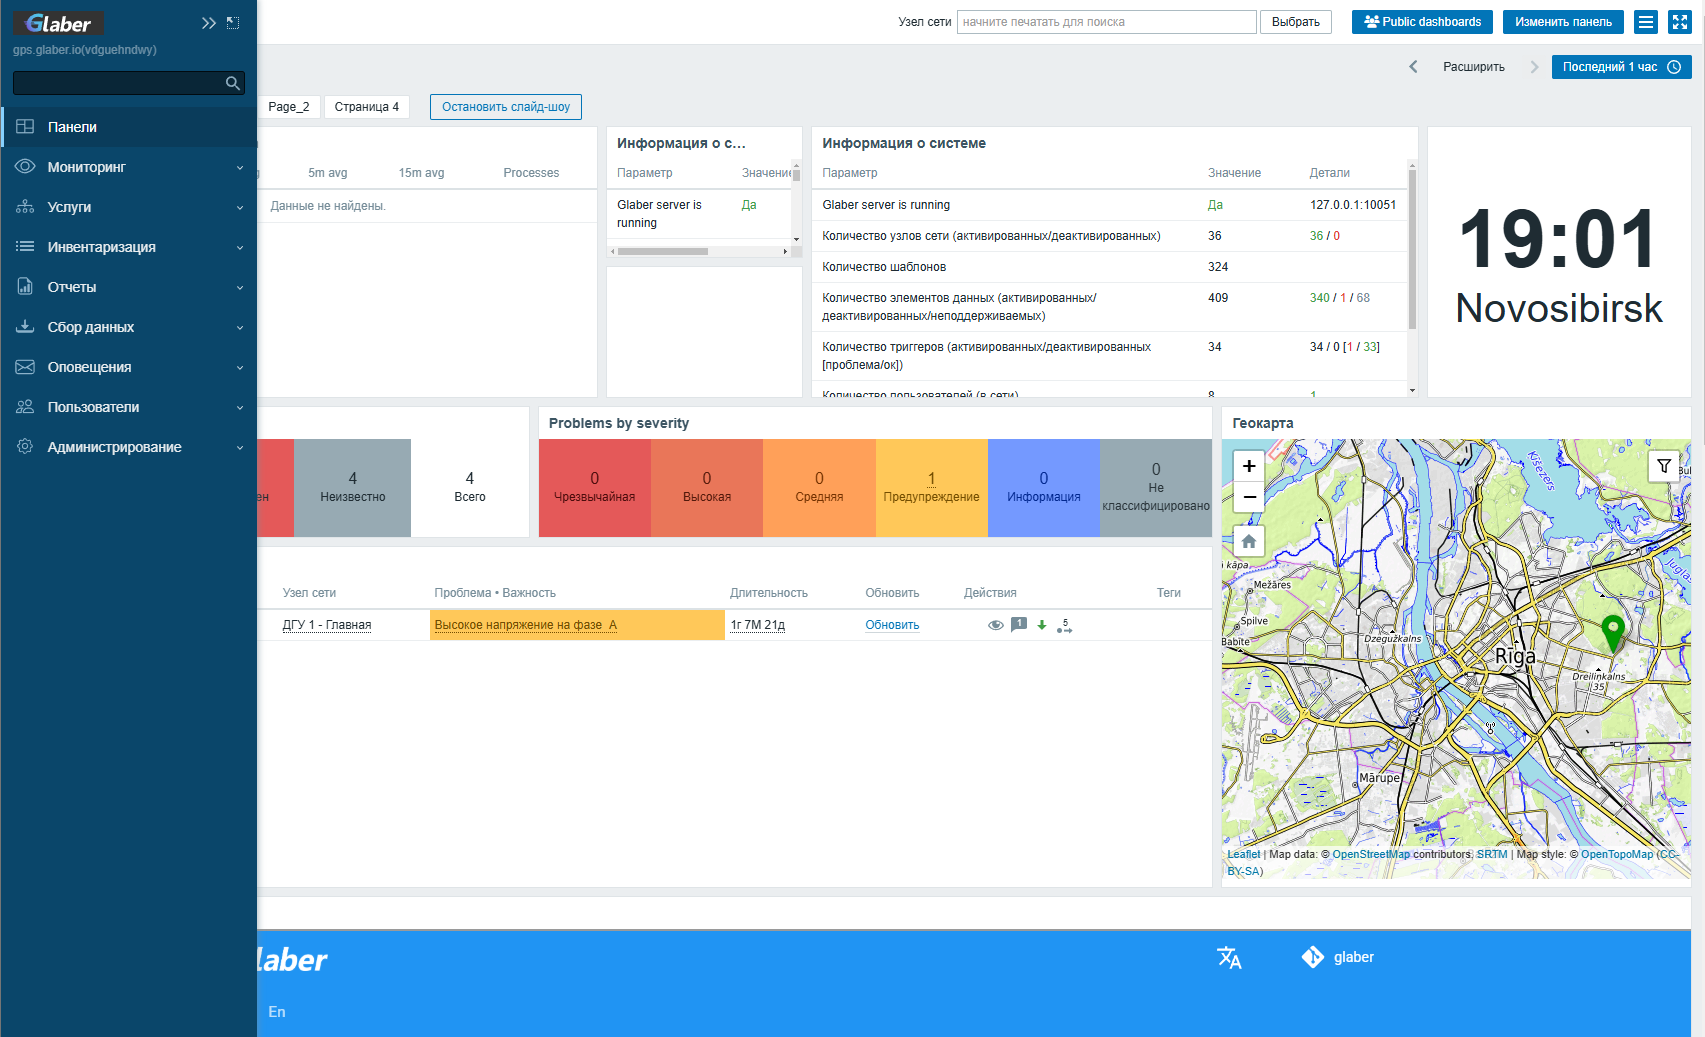This screenshot has height=1037, width=1705.
Task: Open the Последний 1 час time selector
Action: pos(1621,67)
